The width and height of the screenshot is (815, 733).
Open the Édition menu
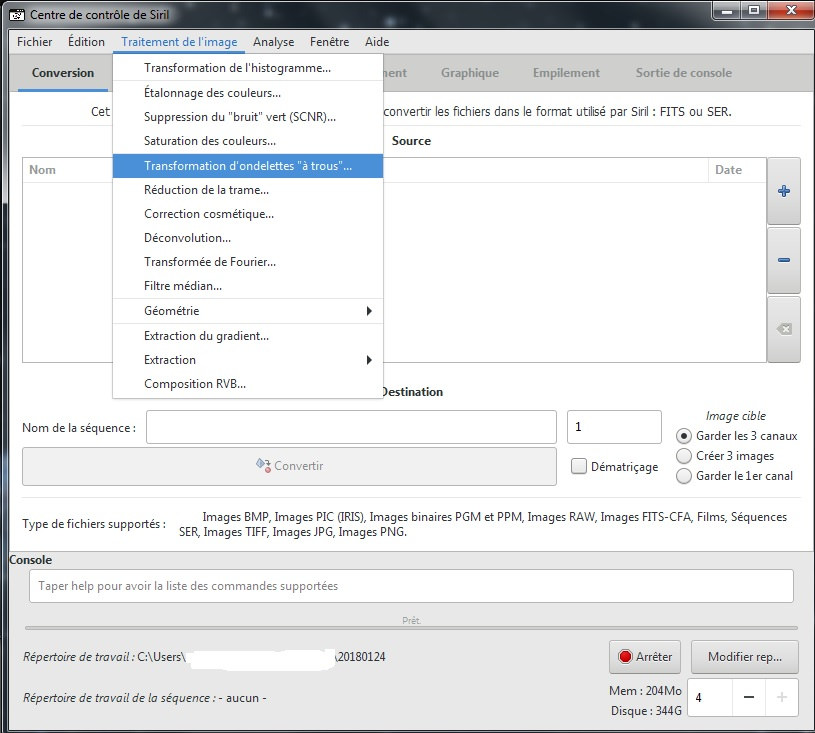[86, 42]
